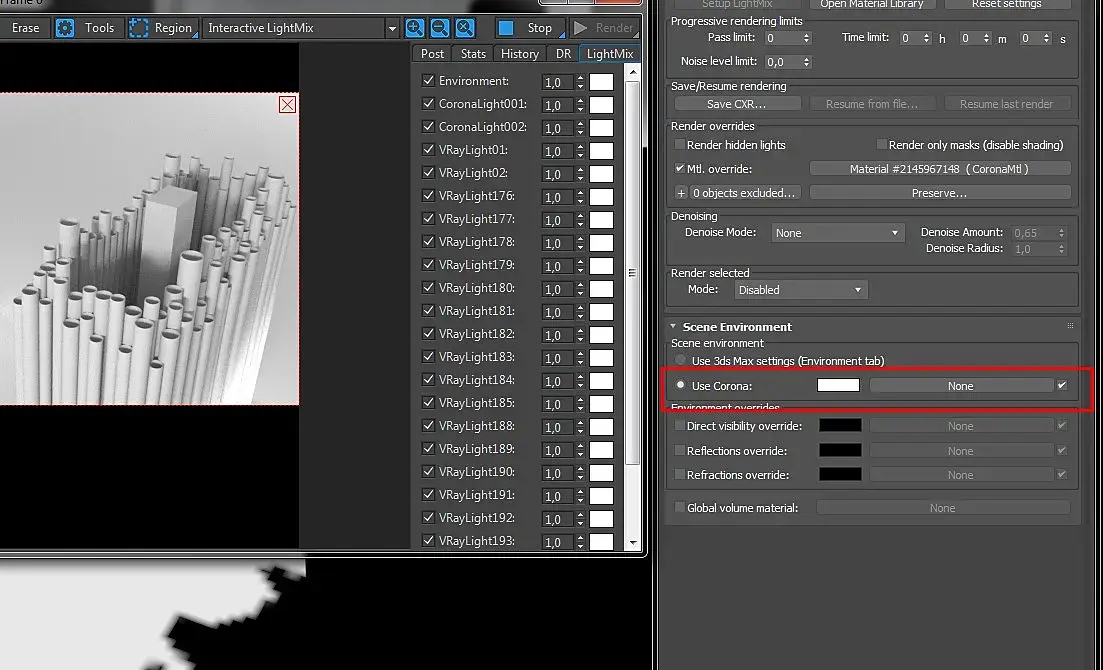Uncheck the Environment light checkbox
1103x670 pixels.
(428, 81)
